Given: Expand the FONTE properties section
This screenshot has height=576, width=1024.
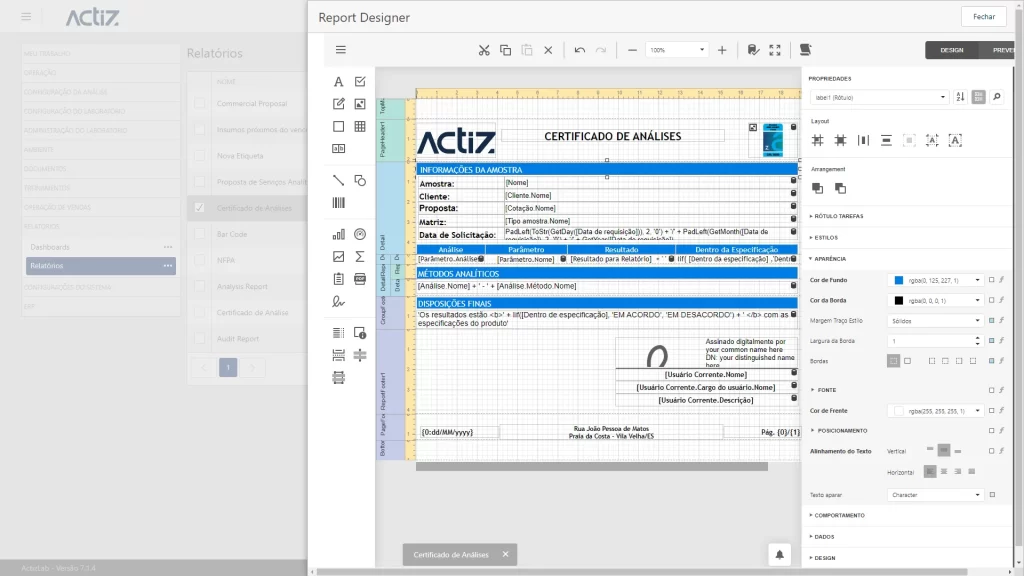Looking at the screenshot, I should click(x=826, y=390).
